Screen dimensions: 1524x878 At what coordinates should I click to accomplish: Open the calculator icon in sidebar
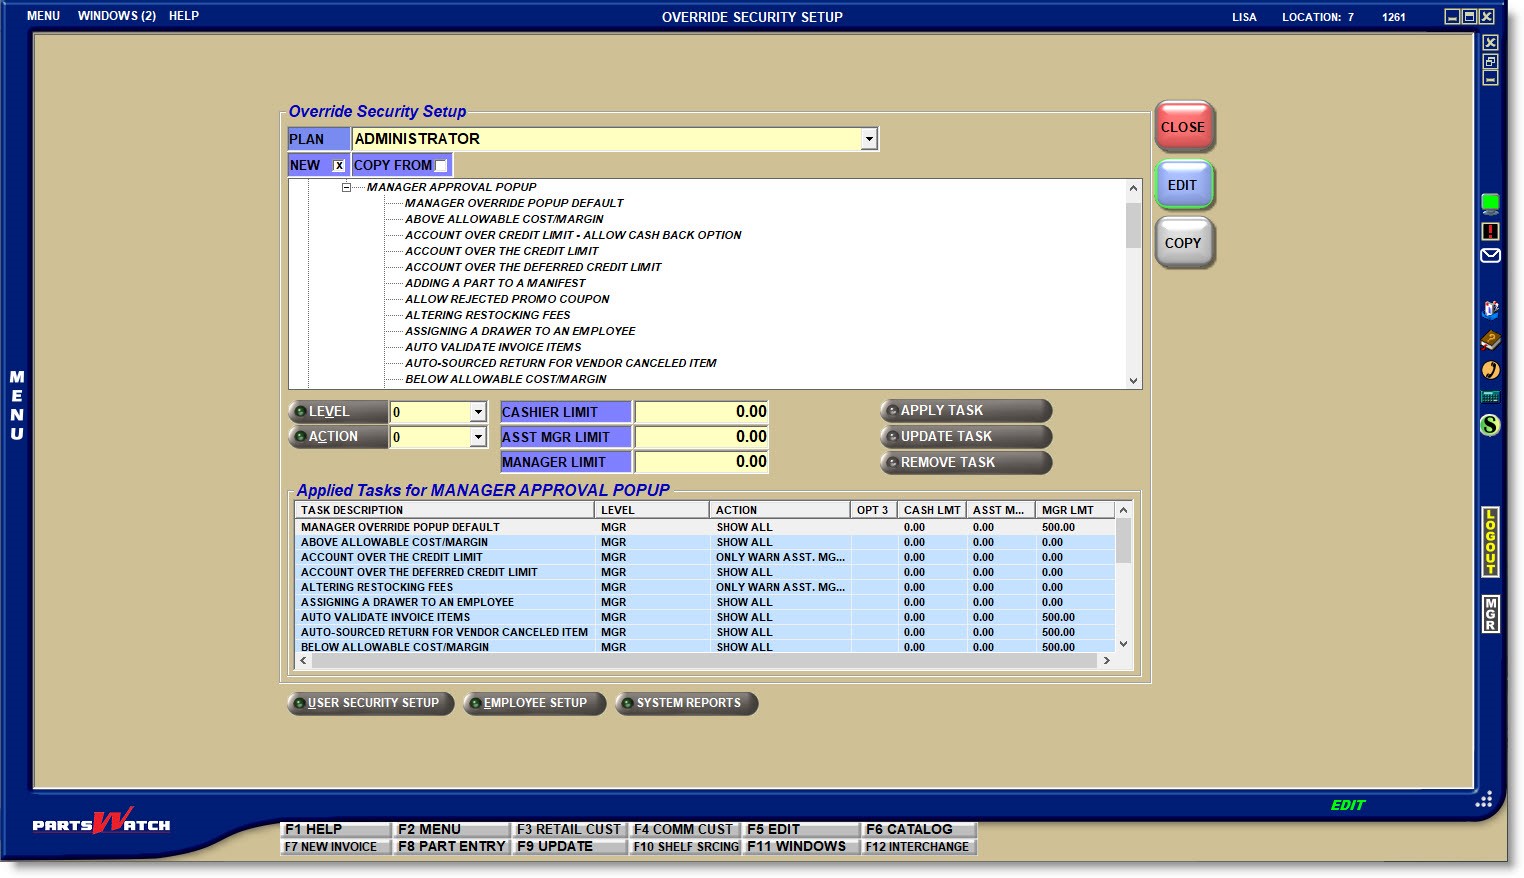click(1490, 397)
